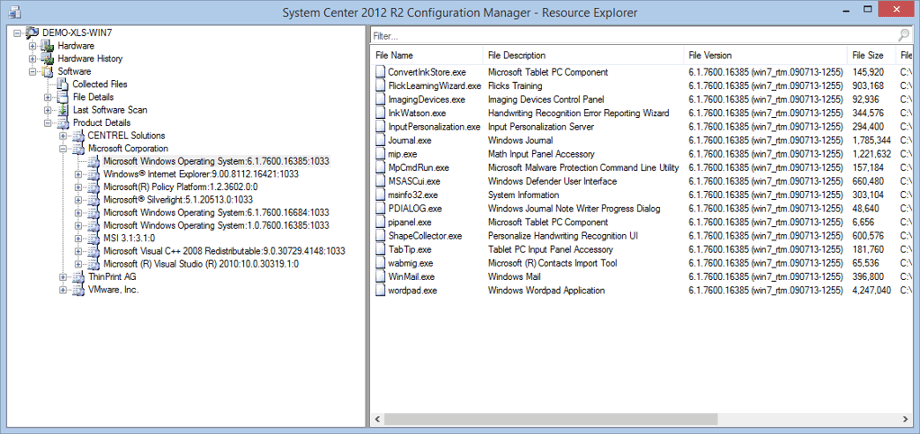Click the file icon beside msinfo32.exe
This screenshot has height=434, width=920.
coord(380,195)
